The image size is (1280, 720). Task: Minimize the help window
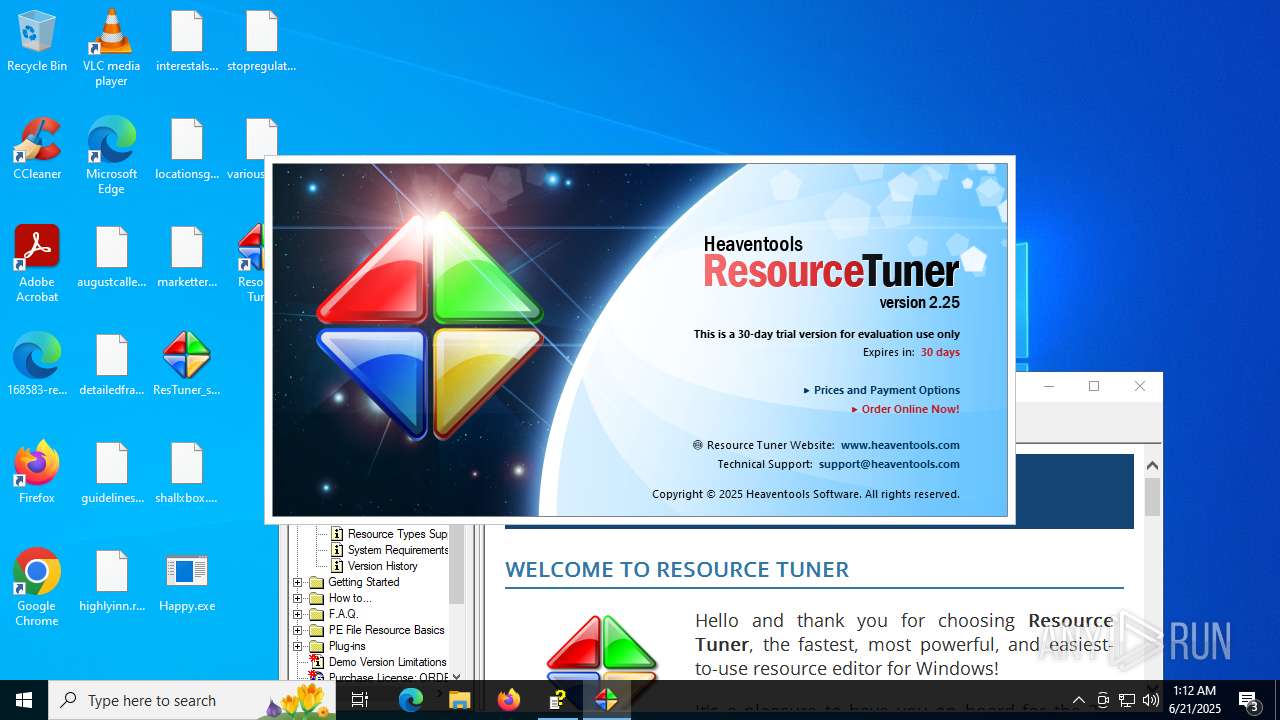[1049, 386]
